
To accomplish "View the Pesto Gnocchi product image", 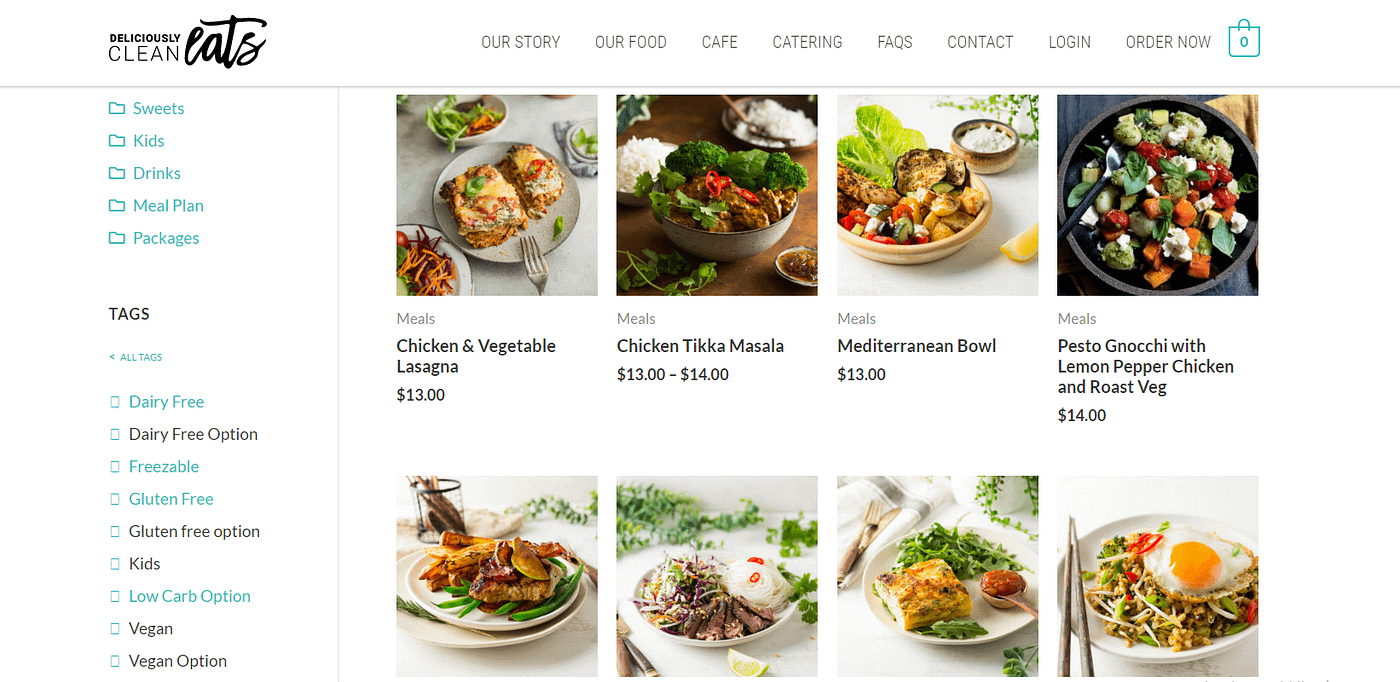I will pyautogui.click(x=1158, y=195).
